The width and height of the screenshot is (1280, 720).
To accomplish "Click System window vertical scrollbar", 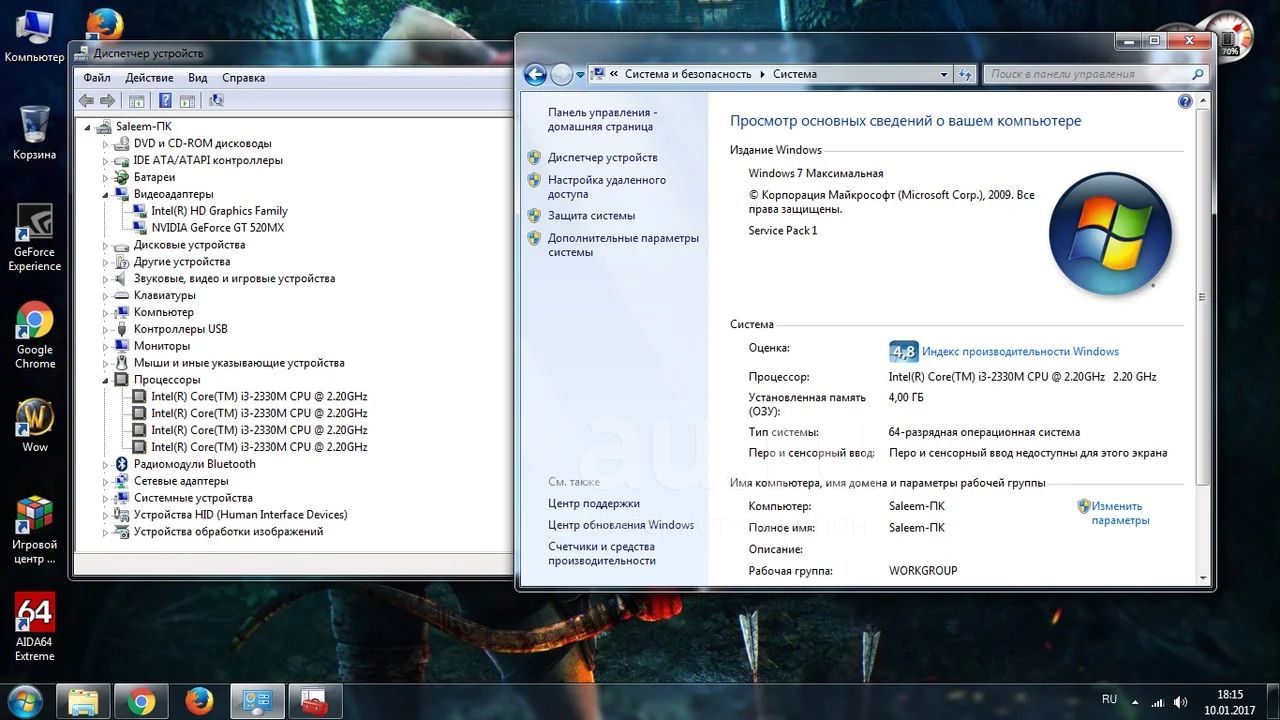I will [x=1203, y=340].
